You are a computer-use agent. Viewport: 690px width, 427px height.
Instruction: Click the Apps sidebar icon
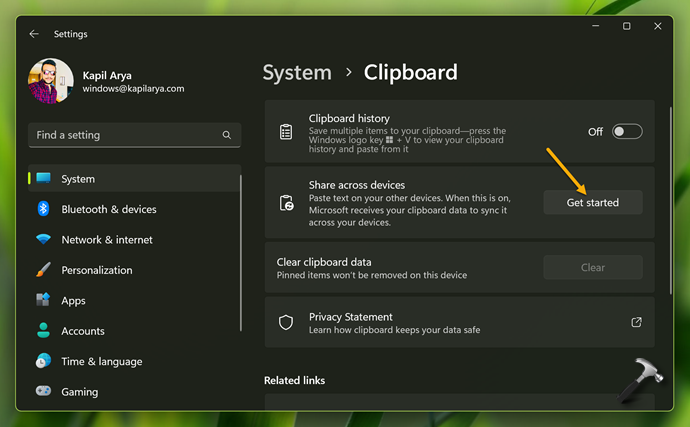click(43, 300)
